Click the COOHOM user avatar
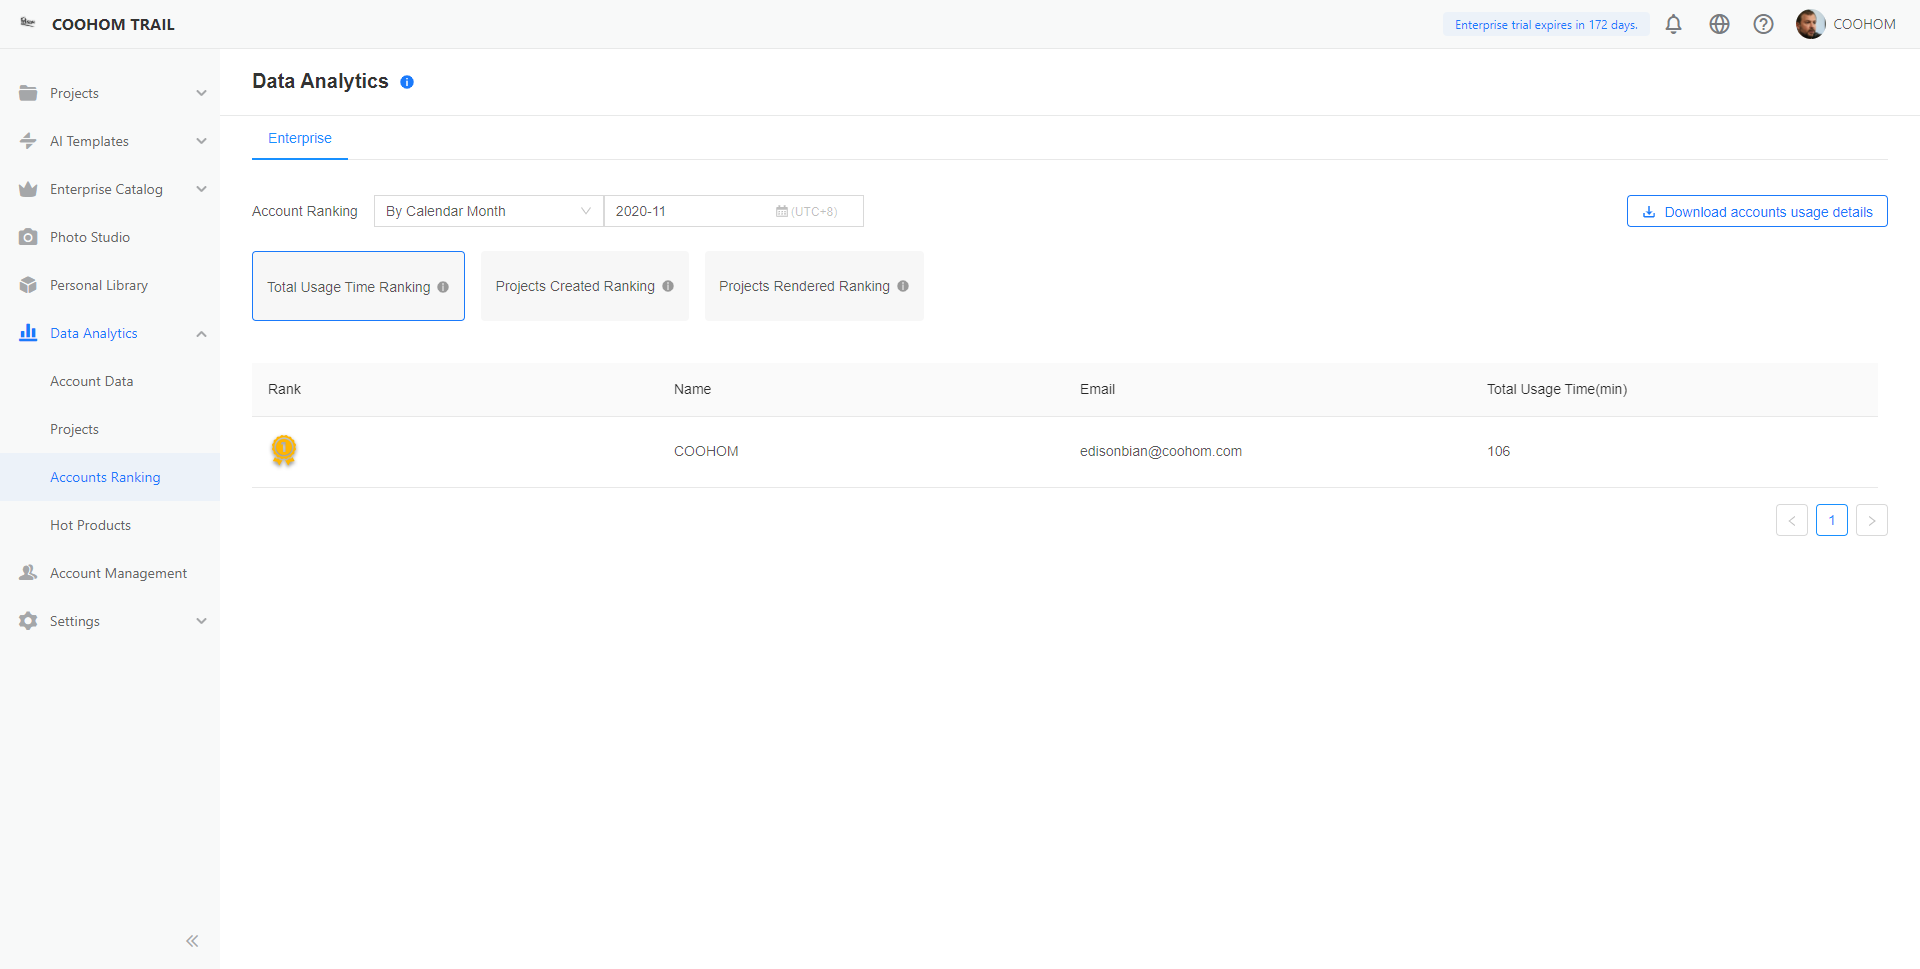This screenshot has height=969, width=1920. pos(1810,24)
